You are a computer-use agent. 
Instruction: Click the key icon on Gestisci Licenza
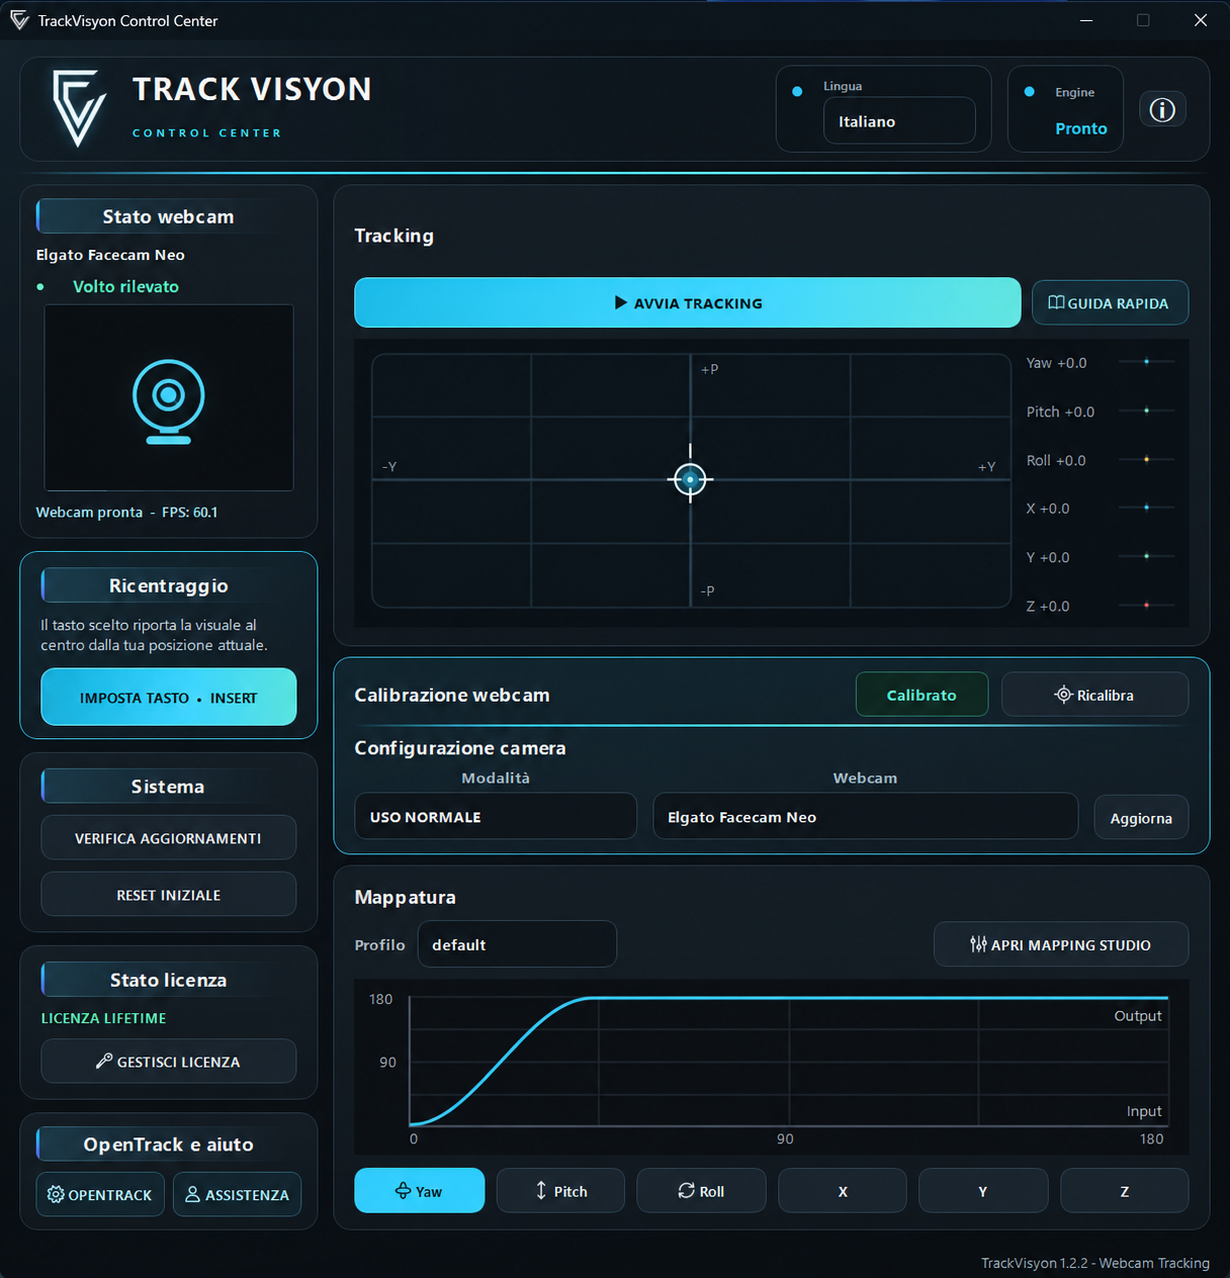click(104, 1061)
